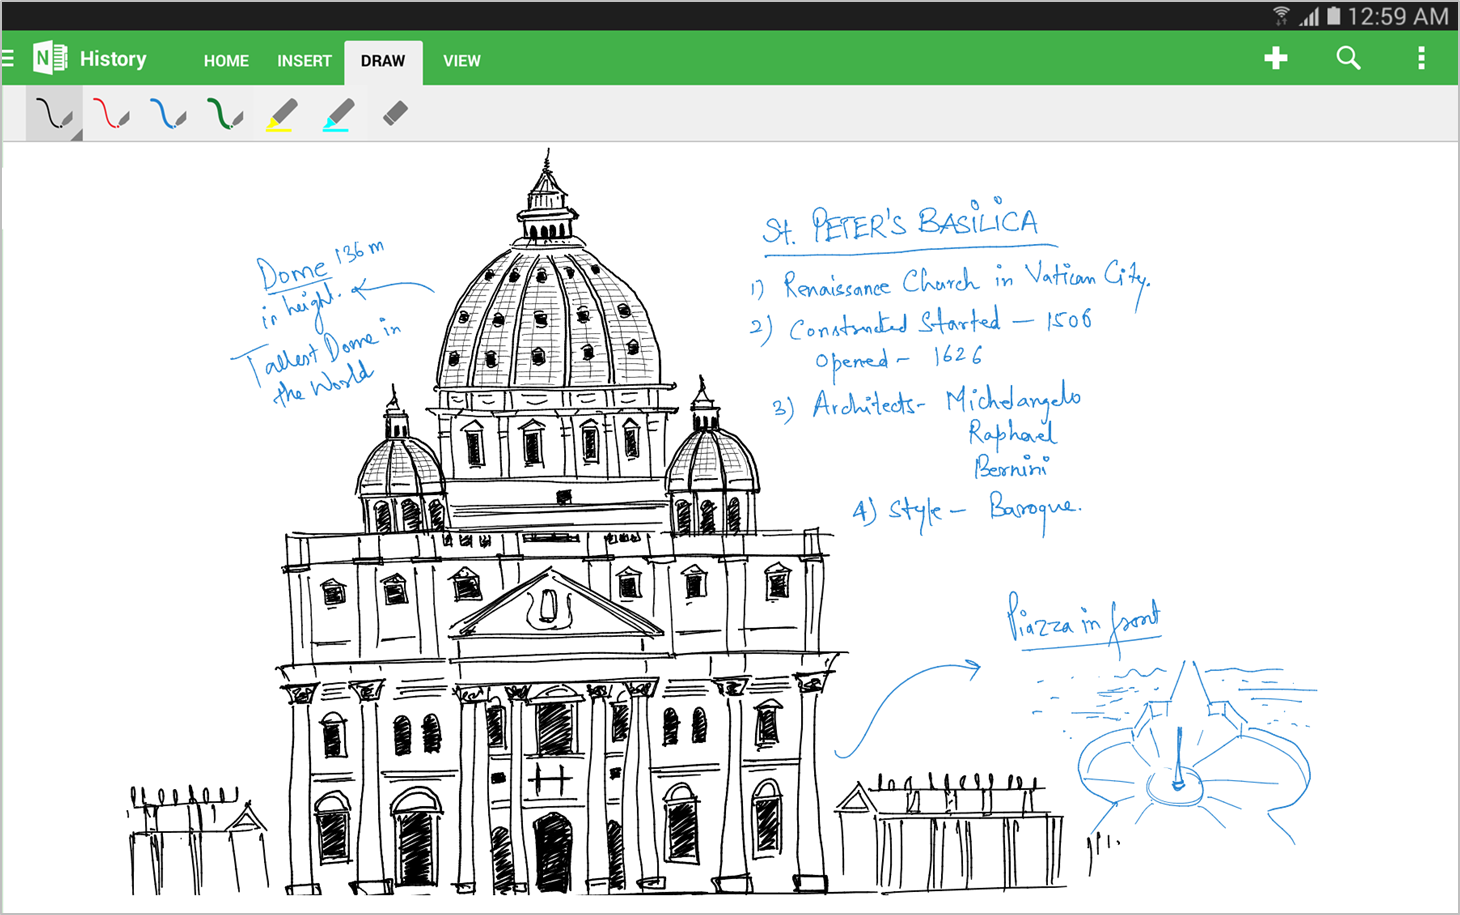Activate the Eraser tool

pyautogui.click(x=394, y=113)
